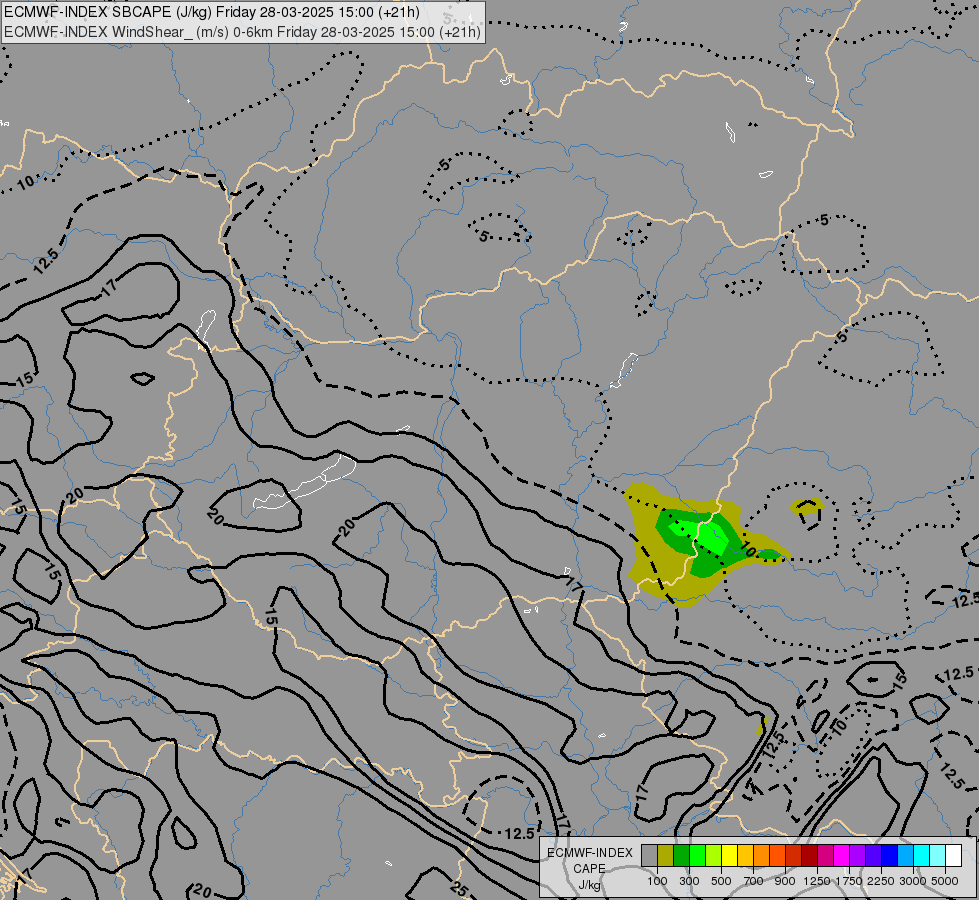Click the pink-magenta legend swatch

pyautogui.click(x=825, y=856)
